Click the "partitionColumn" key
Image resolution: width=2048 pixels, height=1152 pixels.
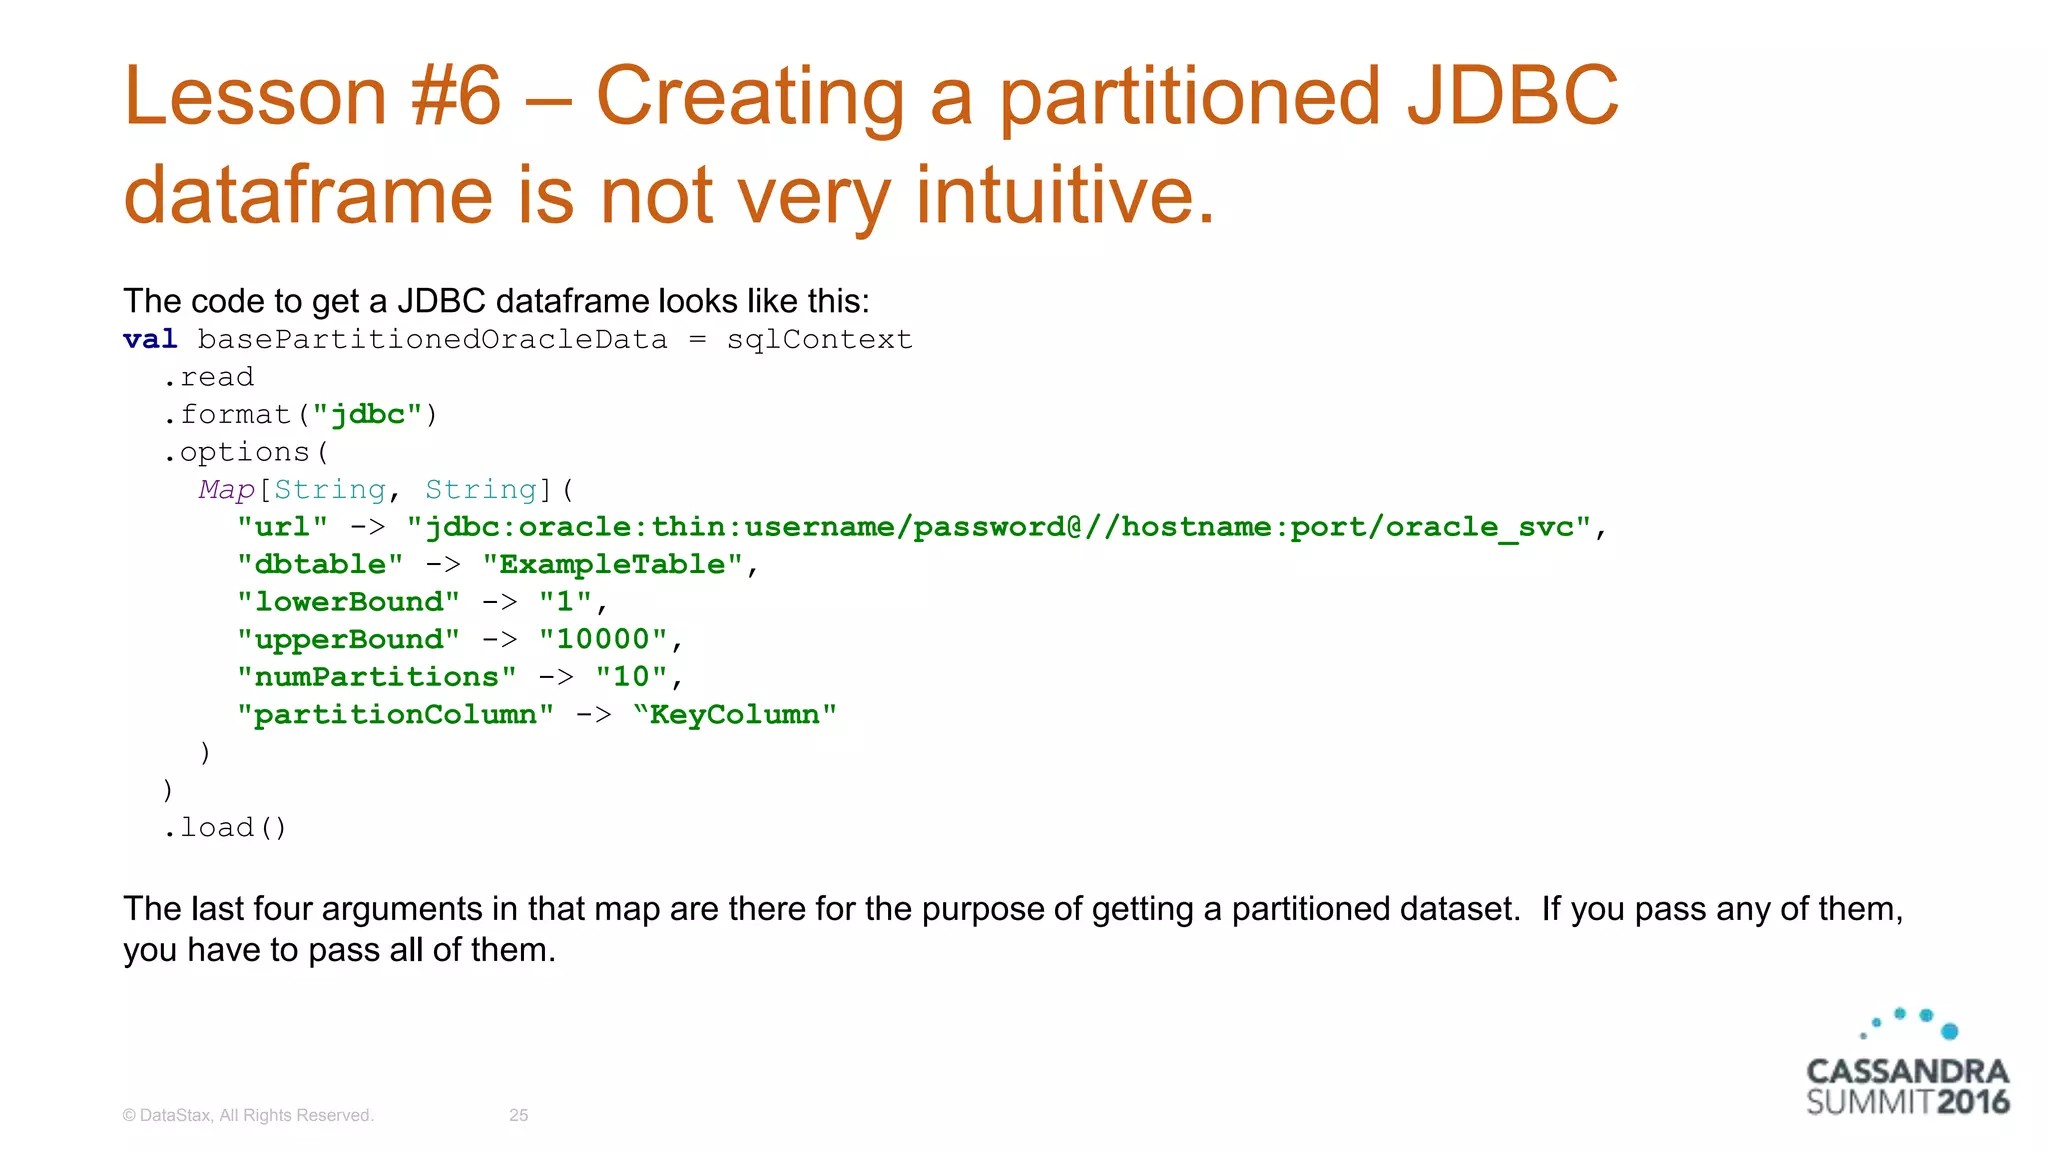coord(395,715)
